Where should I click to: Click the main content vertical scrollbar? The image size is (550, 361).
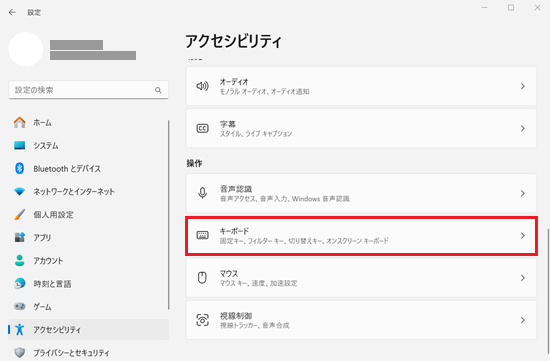548,291
